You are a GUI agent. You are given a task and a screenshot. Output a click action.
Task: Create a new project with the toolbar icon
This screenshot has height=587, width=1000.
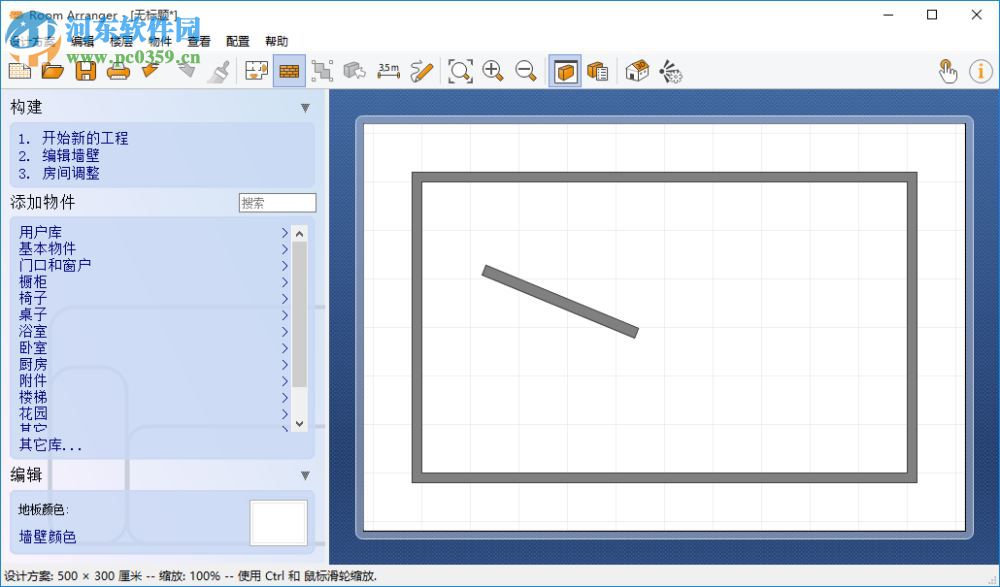20,71
